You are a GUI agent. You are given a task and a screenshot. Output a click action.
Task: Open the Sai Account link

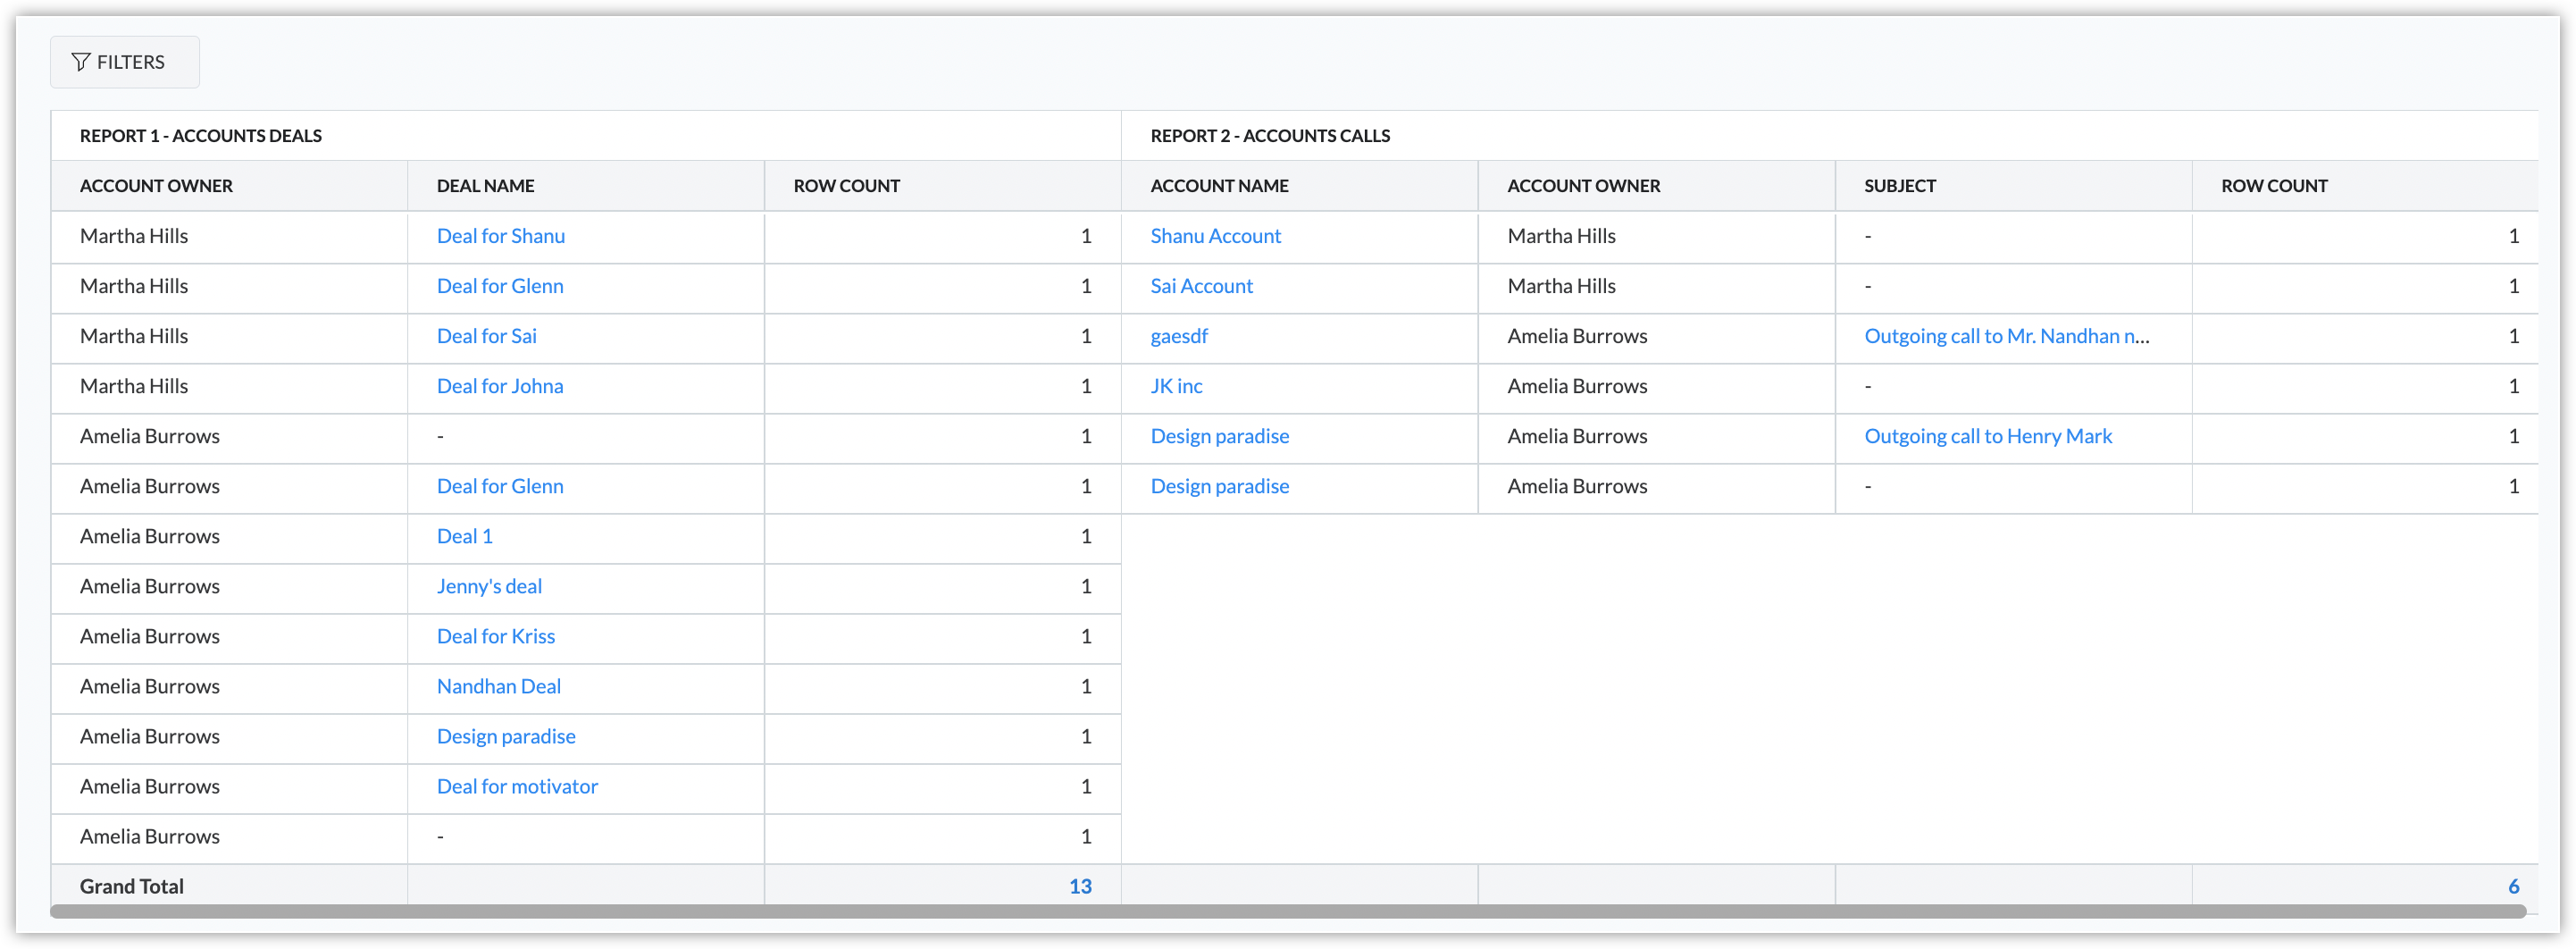coord(1201,286)
